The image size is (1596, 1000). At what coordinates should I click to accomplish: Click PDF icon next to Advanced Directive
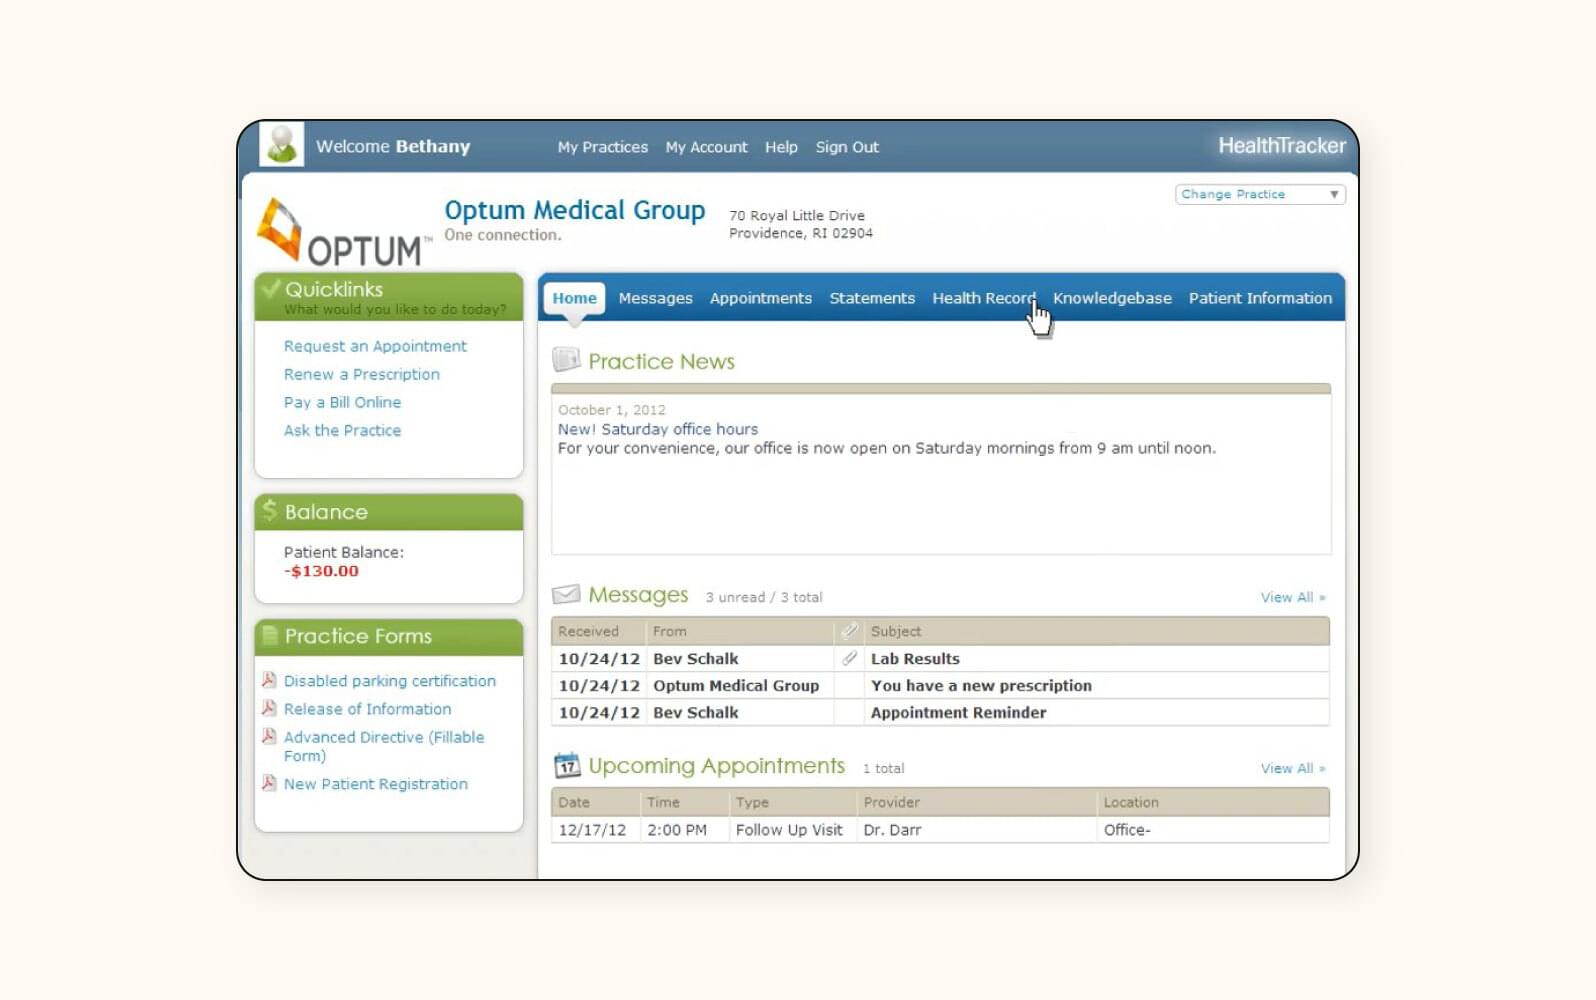[x=269, y=736]
